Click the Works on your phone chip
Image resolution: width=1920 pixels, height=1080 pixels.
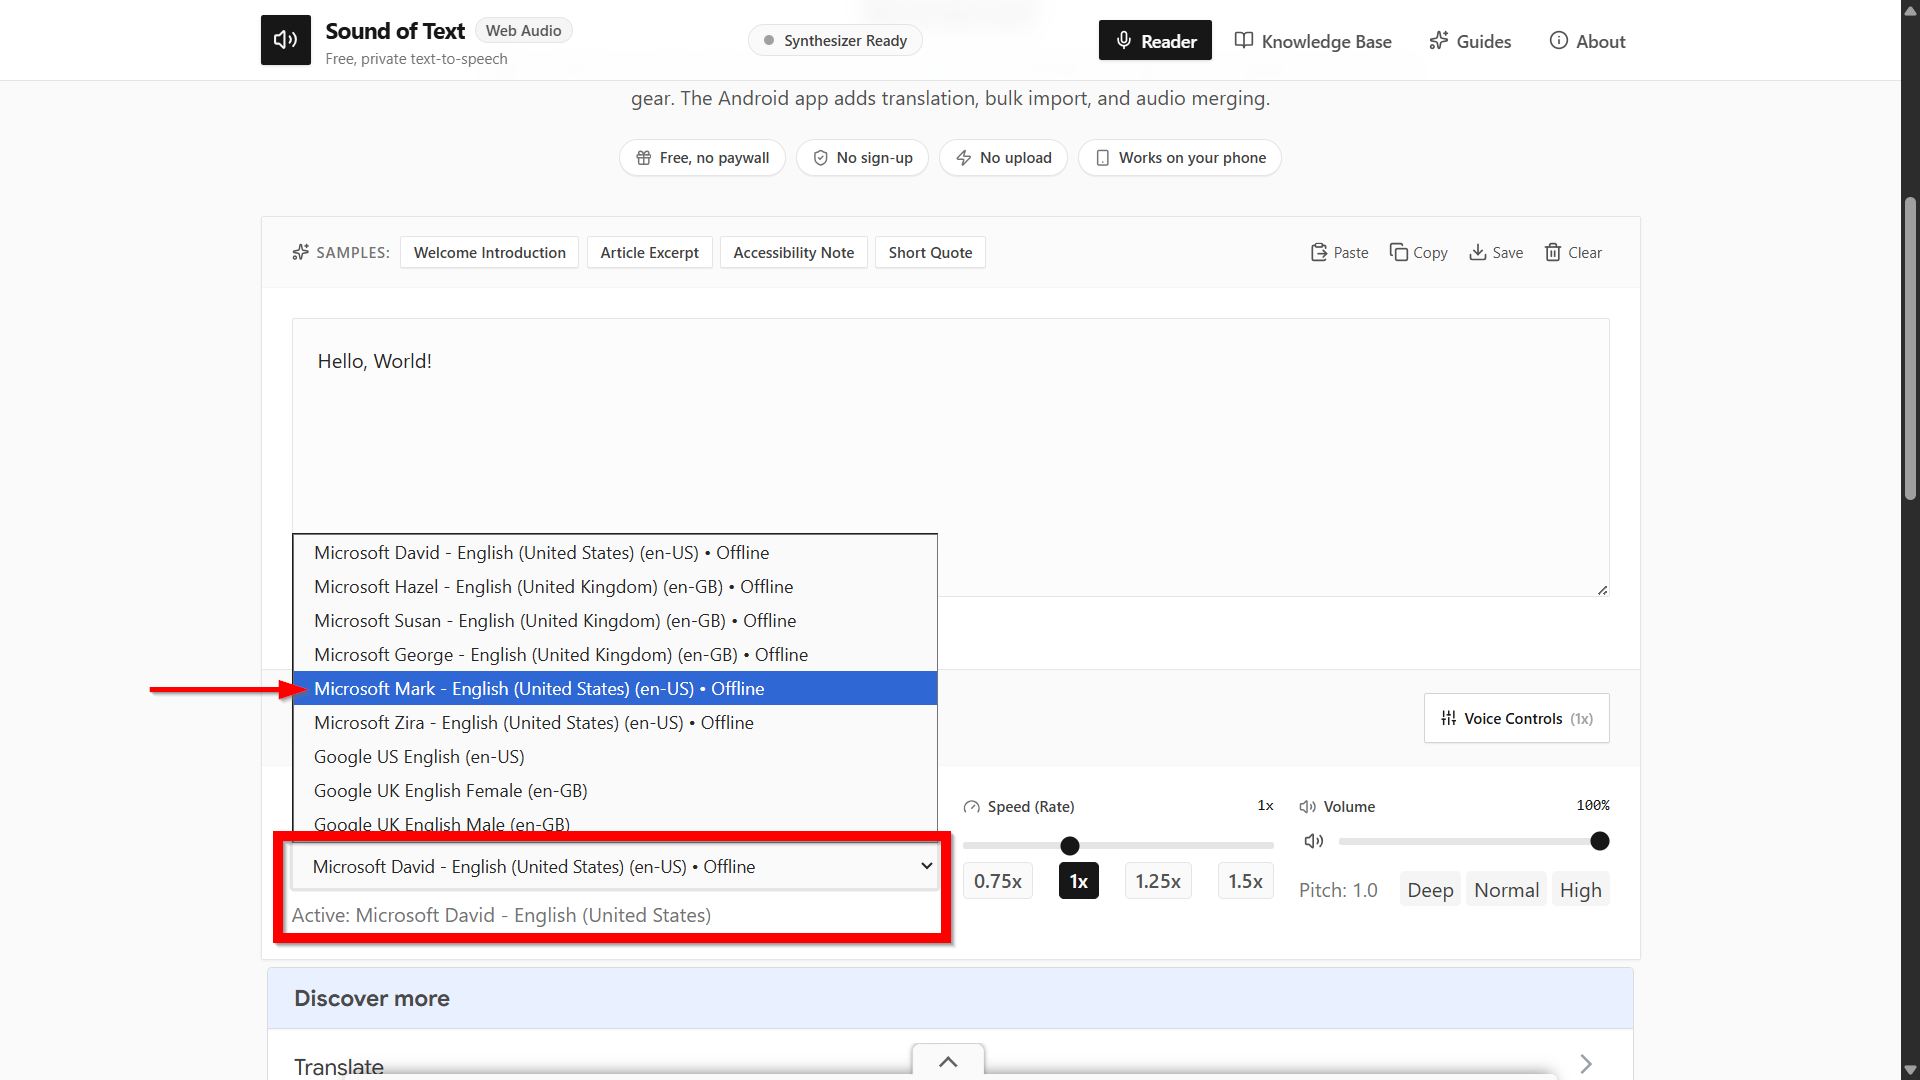point(1180,158)
